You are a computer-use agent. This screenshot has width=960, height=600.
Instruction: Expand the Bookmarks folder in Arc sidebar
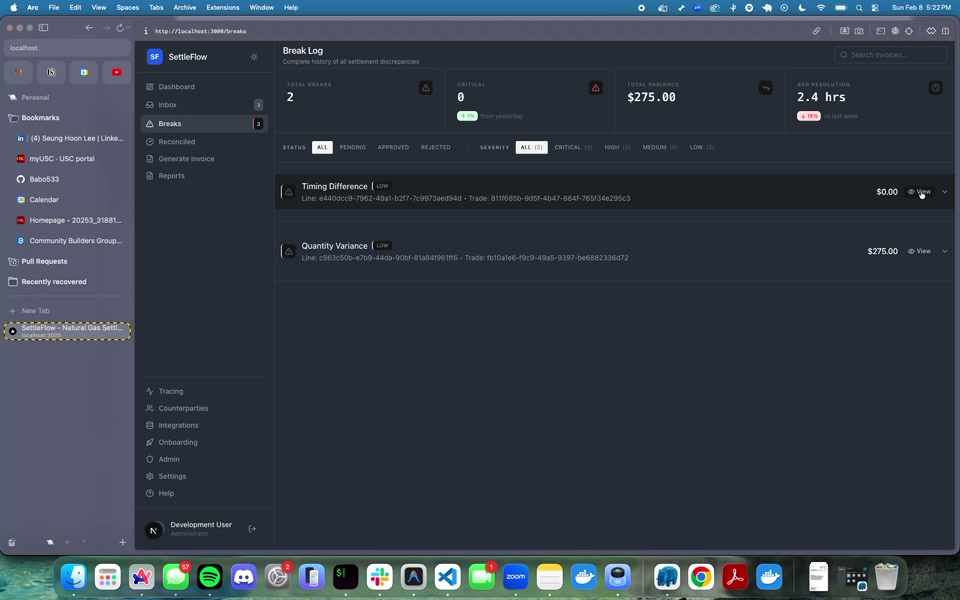40,118
